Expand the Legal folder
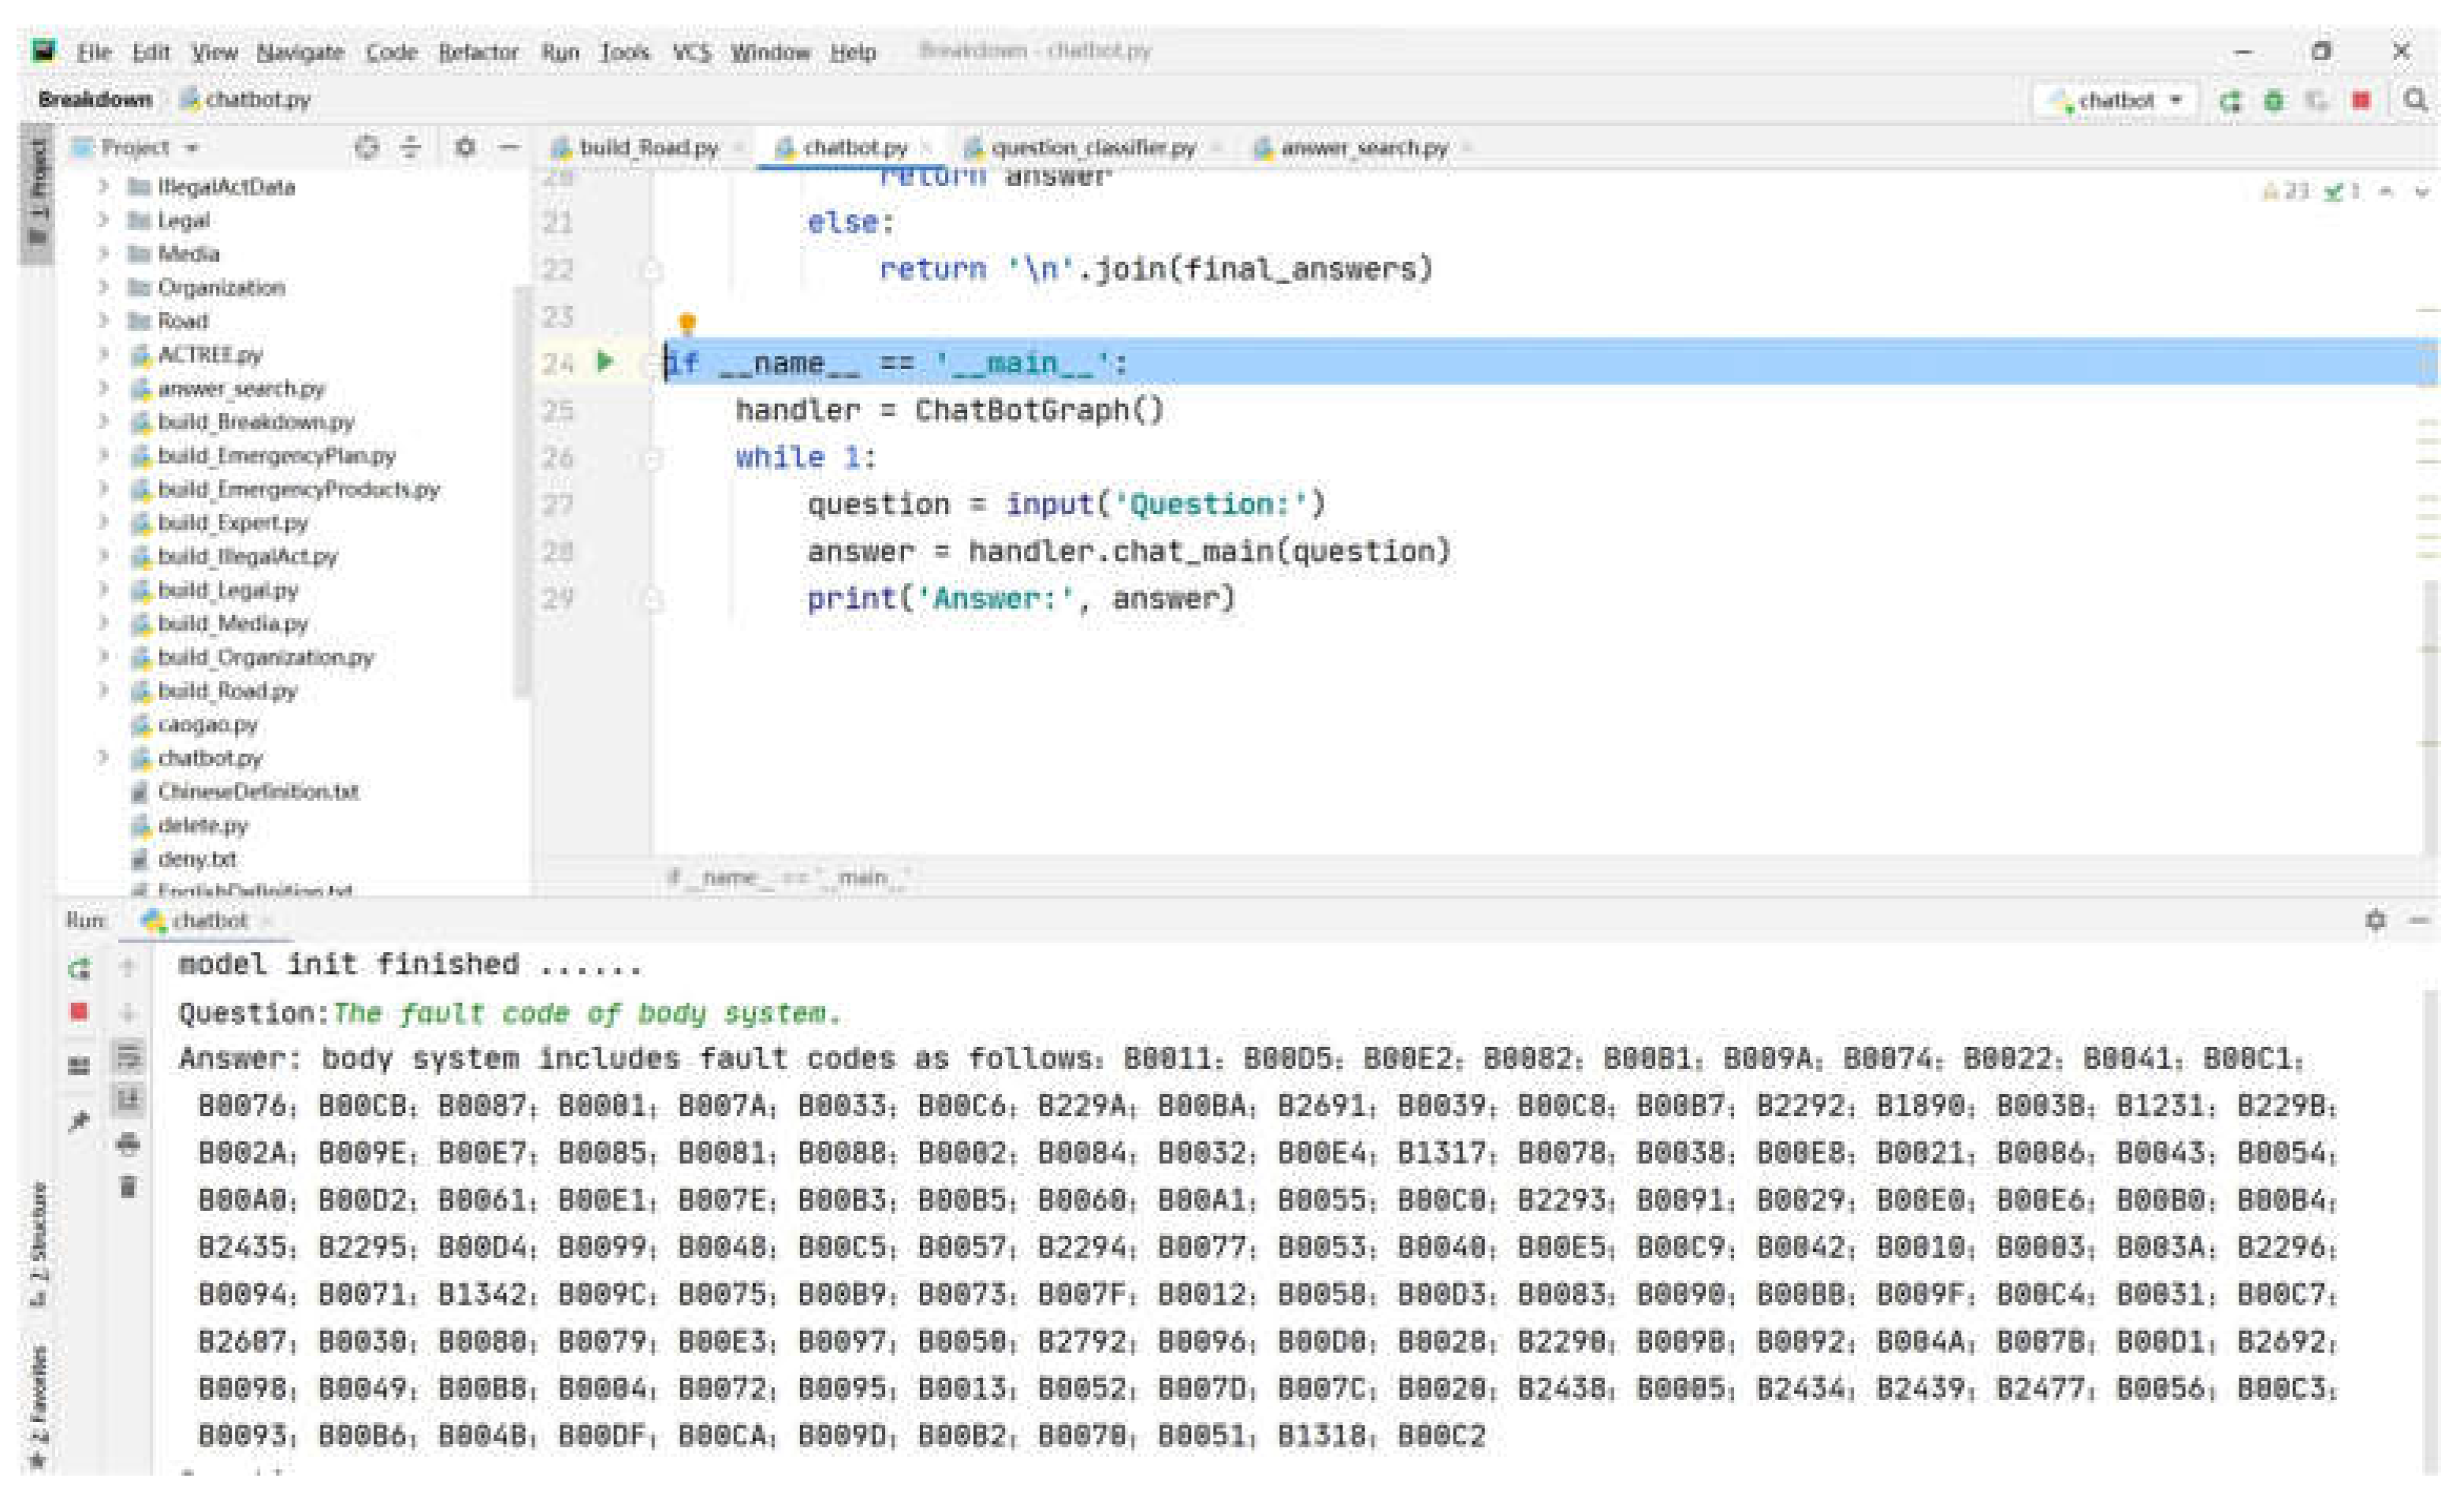The image size is (2464, 1508). [103, 220]
